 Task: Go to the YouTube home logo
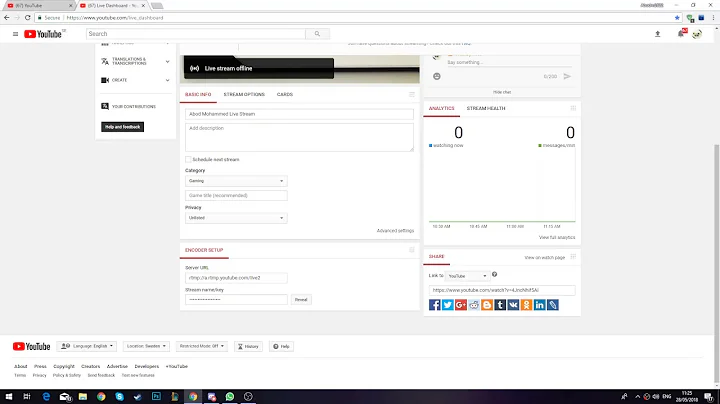point(43,34)
